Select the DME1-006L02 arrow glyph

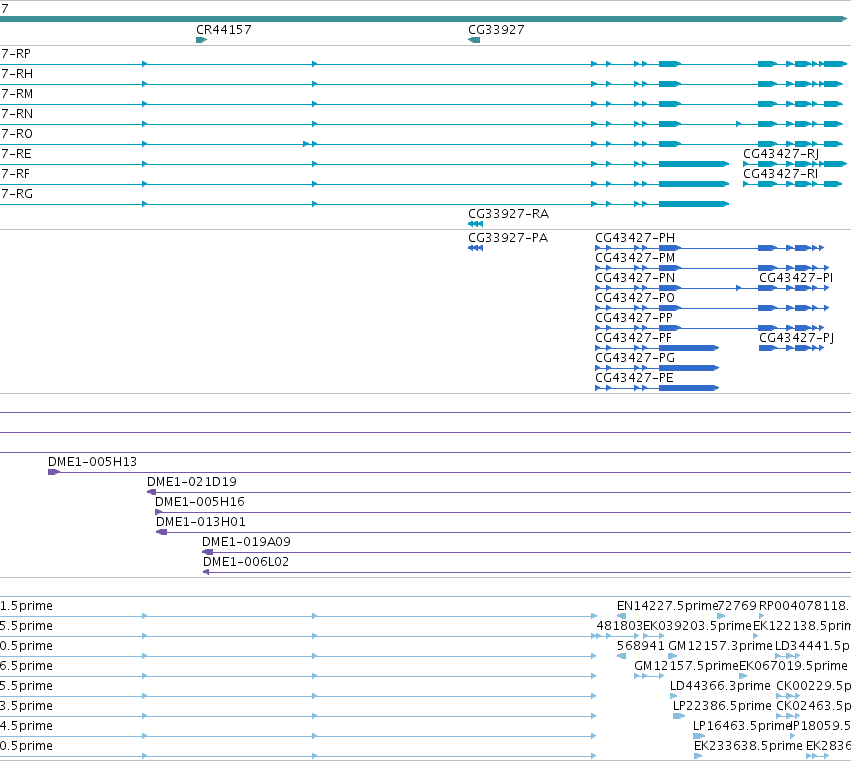pos(206,572)
